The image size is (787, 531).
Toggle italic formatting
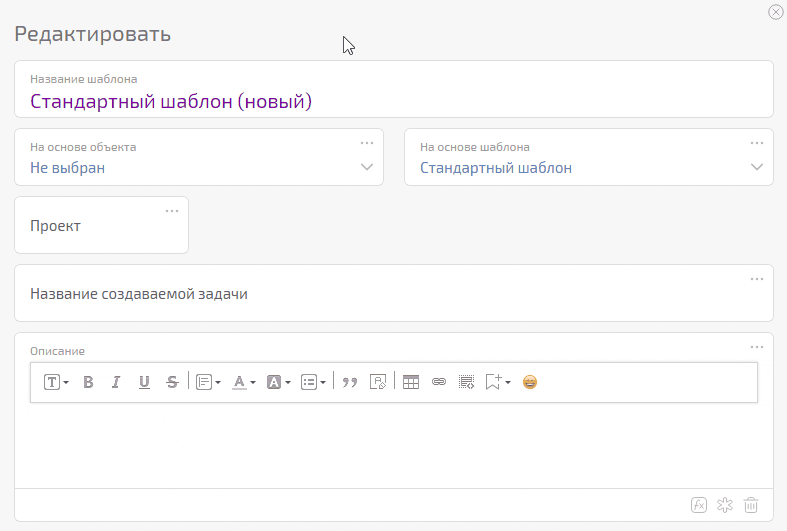[x=116, y=382]
